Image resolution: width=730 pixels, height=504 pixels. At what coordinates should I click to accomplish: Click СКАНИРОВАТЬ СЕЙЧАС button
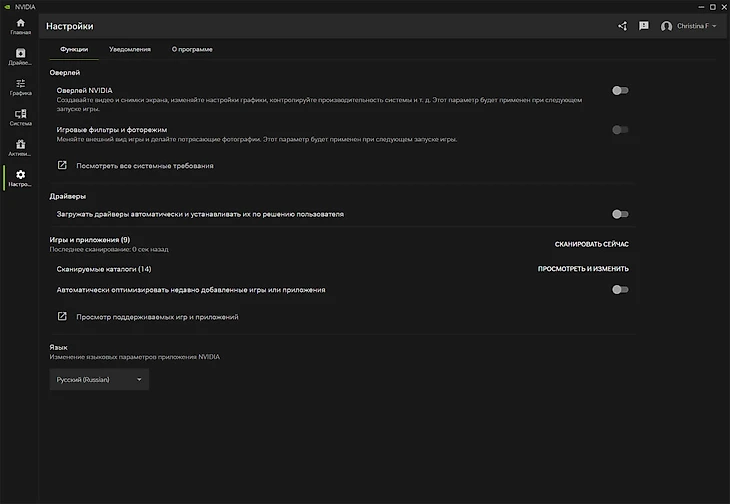(x=591, y=244)
